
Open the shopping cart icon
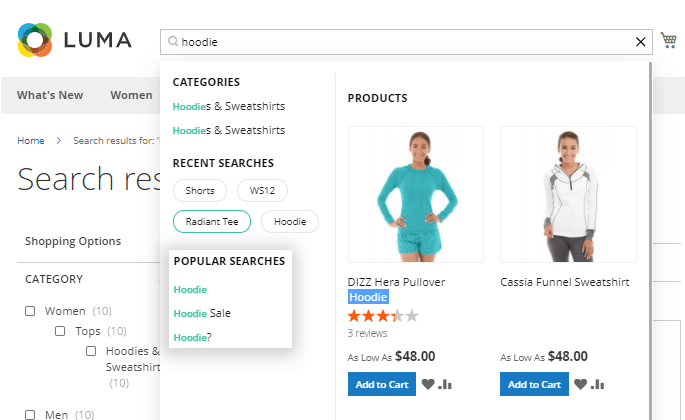click(x=669, y=40)
